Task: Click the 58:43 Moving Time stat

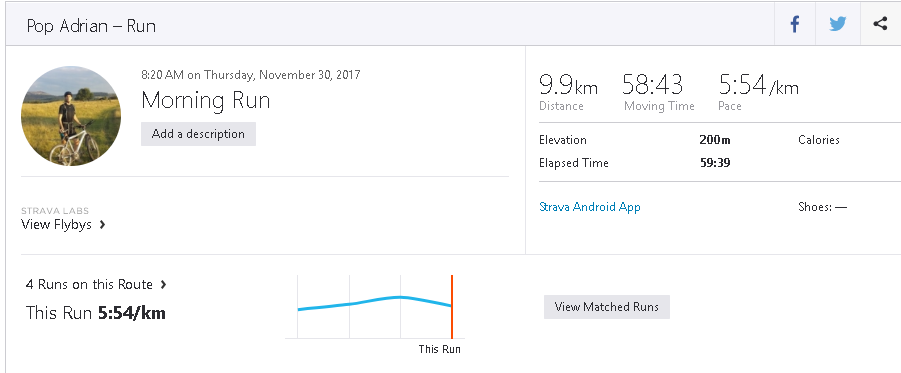Action: (x=659, y=92)
